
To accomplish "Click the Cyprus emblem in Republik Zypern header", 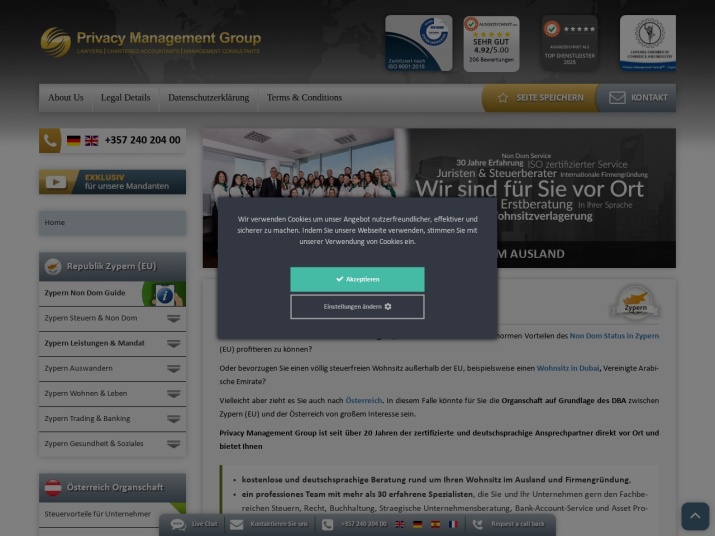I will tap(53, 266).
